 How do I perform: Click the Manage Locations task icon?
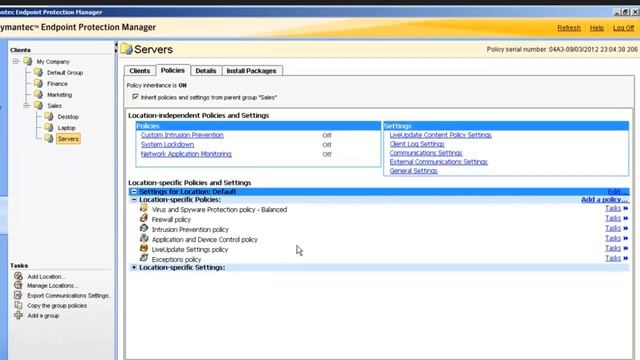(18, 285)
